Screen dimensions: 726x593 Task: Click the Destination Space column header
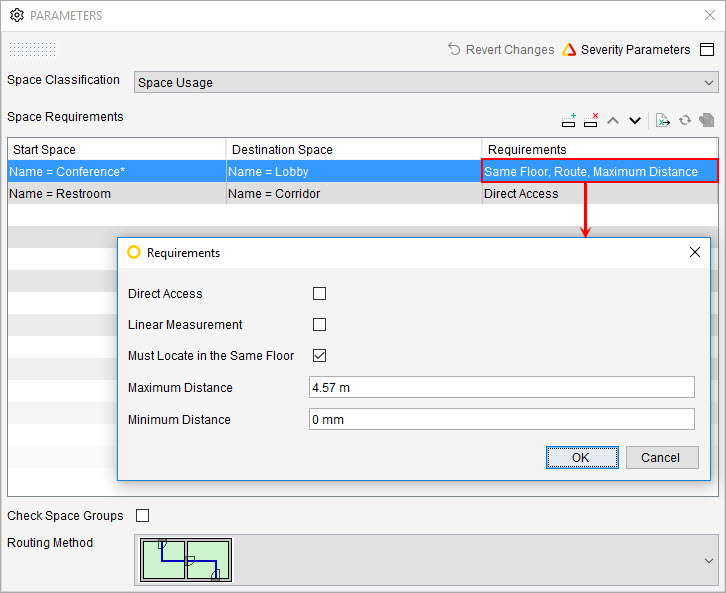354,150
